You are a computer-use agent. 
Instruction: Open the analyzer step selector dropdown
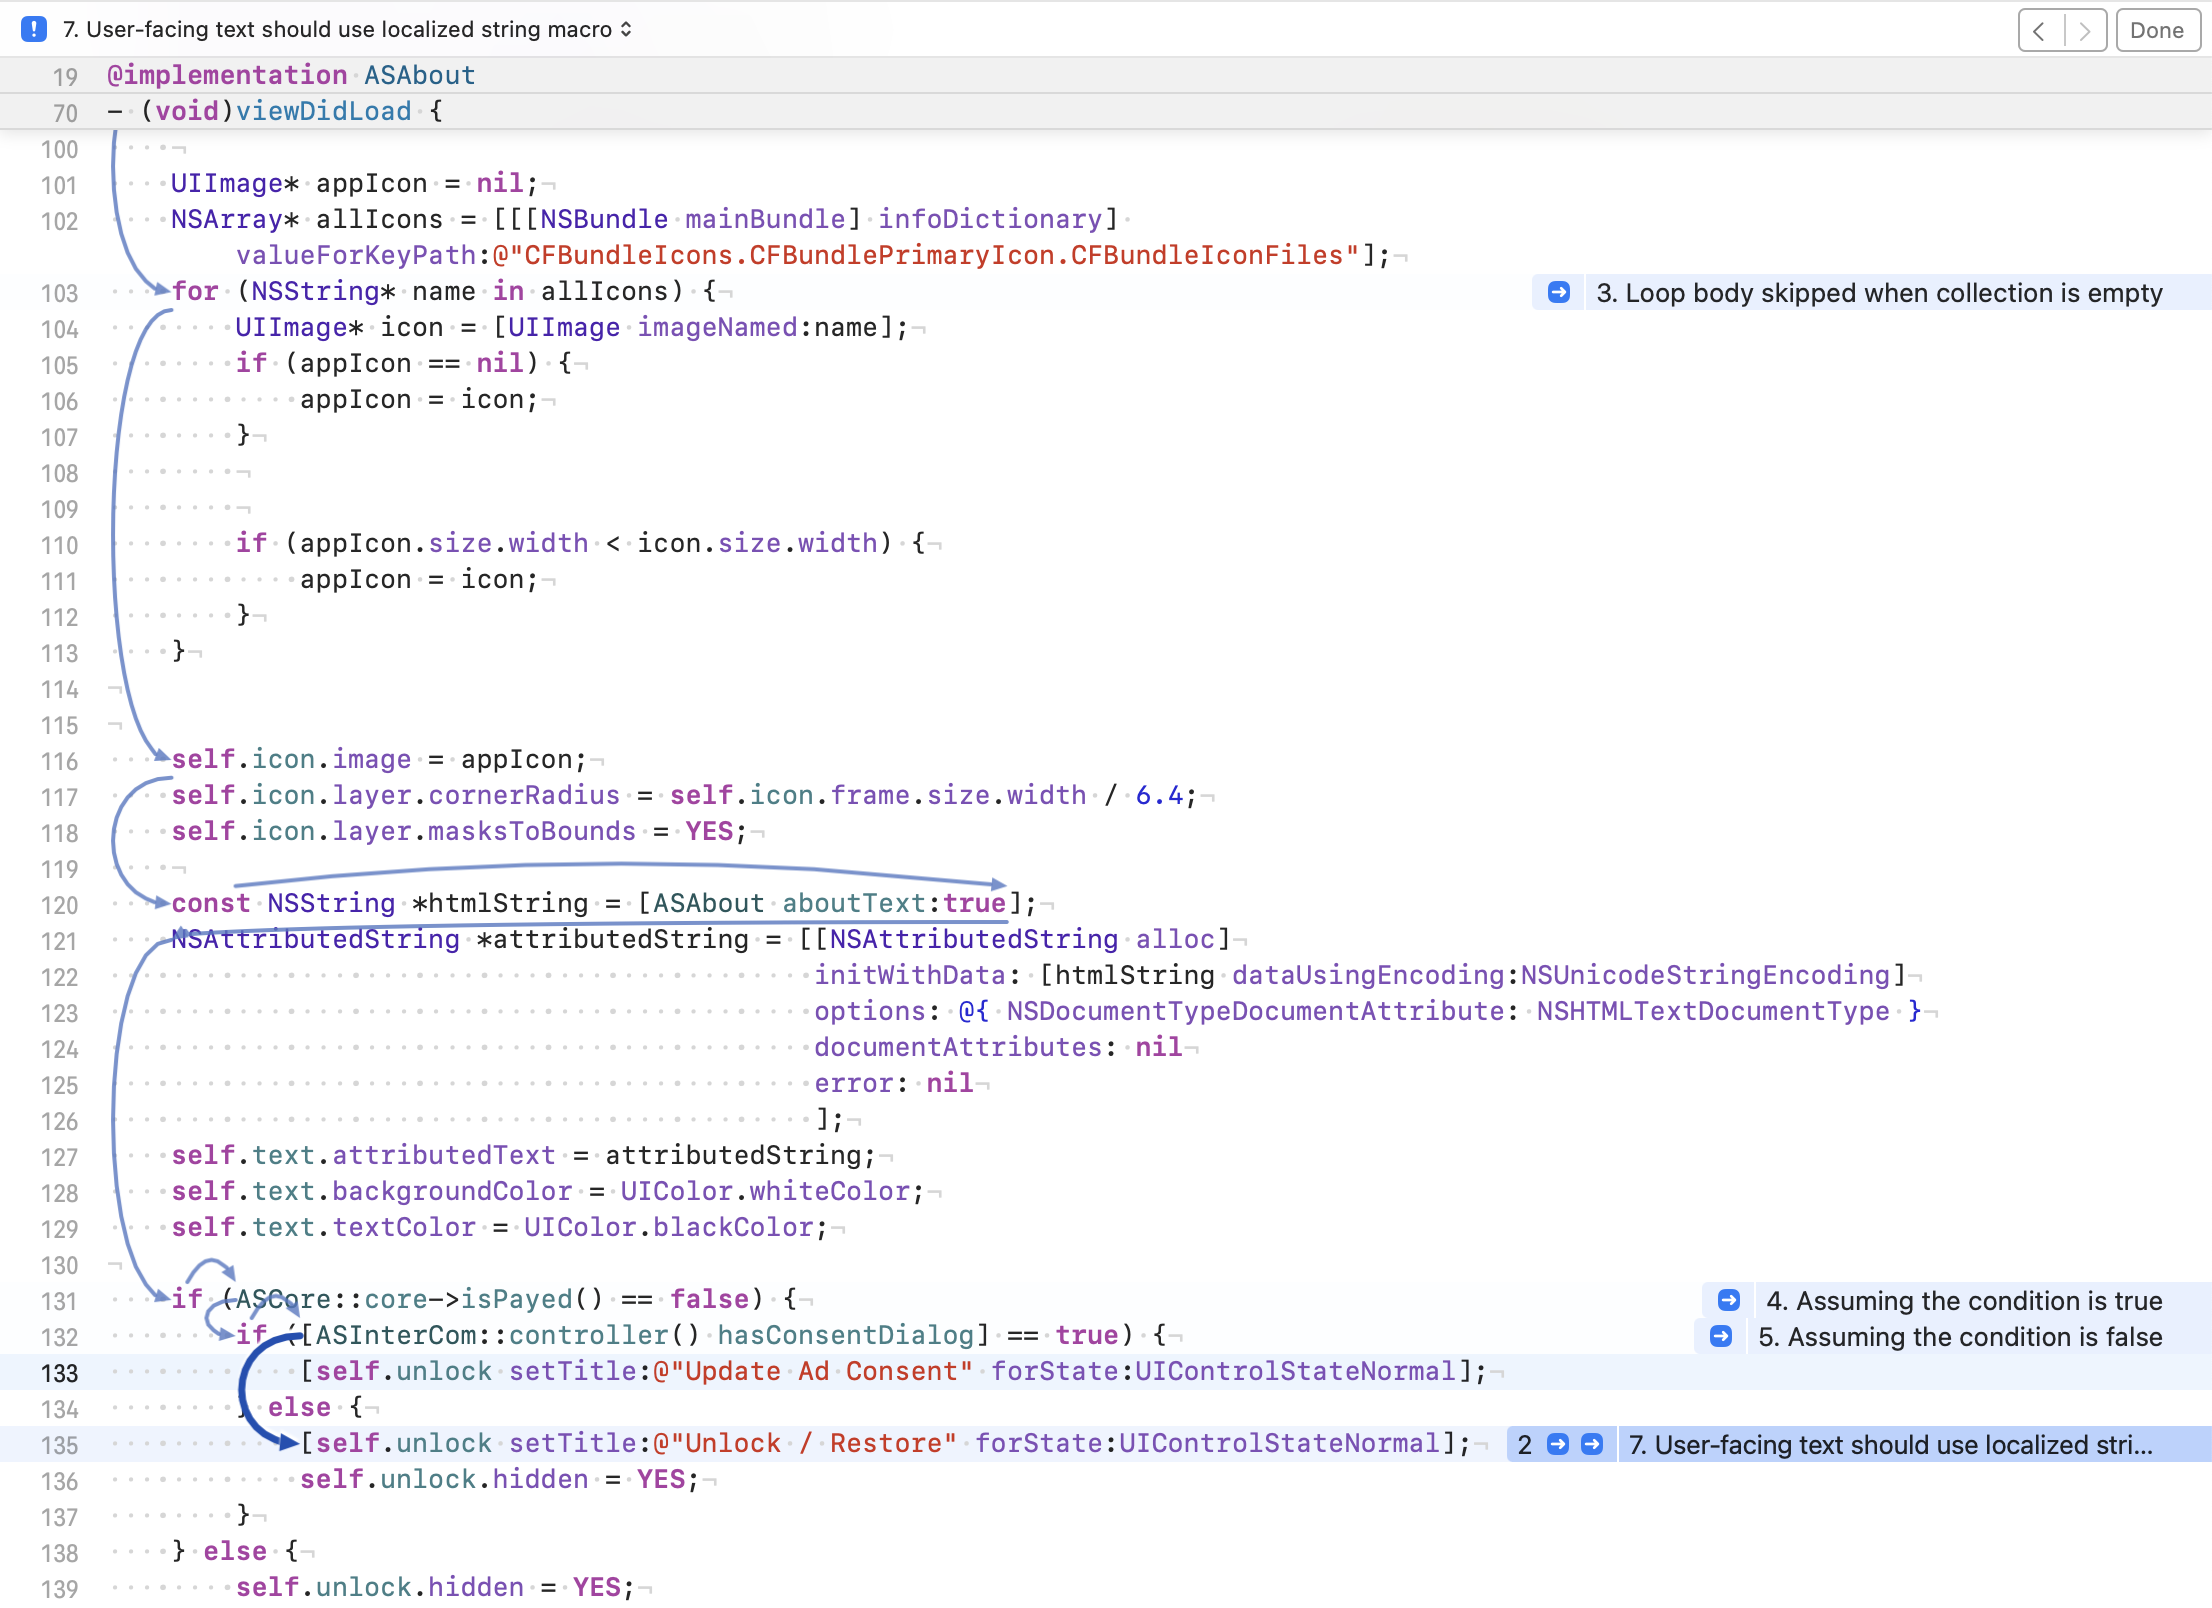[348, 29]
